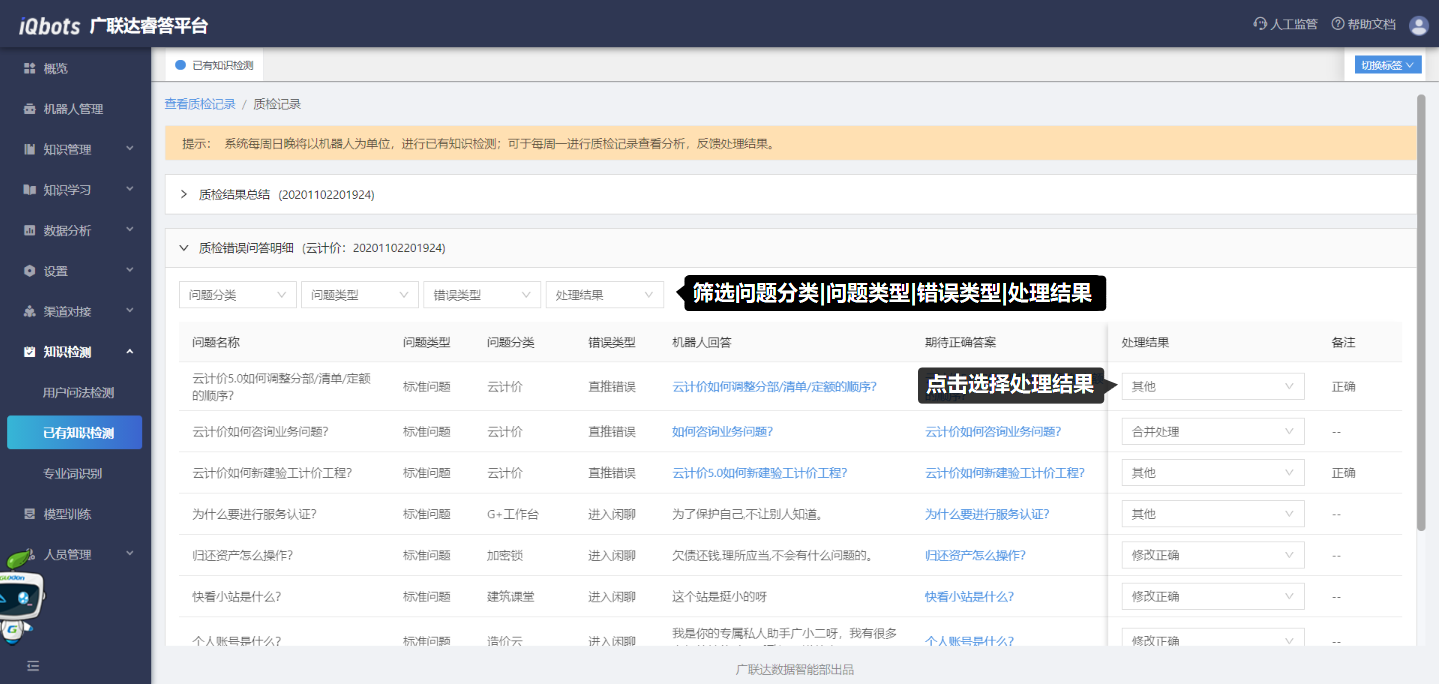Click the vertical page scrollbar
Viewport: 1440px width, 684px height.
click(x=1421, y=310)
